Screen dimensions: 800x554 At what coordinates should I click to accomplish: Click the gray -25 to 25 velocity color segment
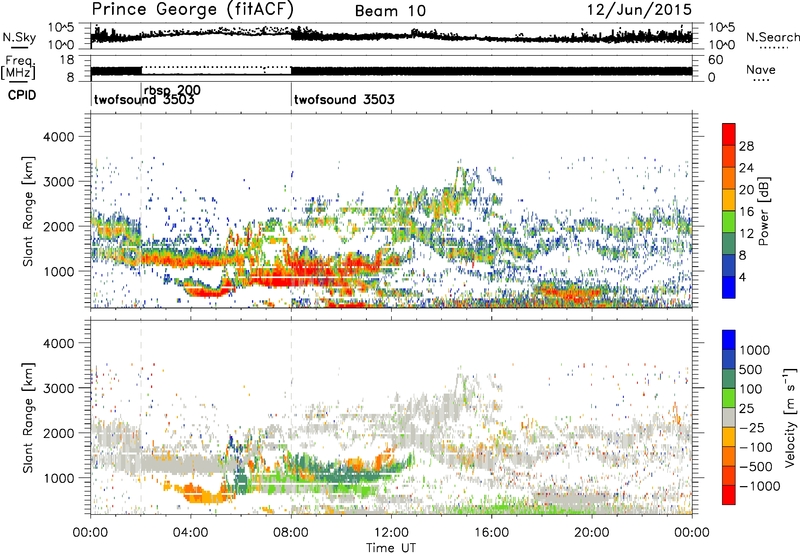[x=729, y=417]
